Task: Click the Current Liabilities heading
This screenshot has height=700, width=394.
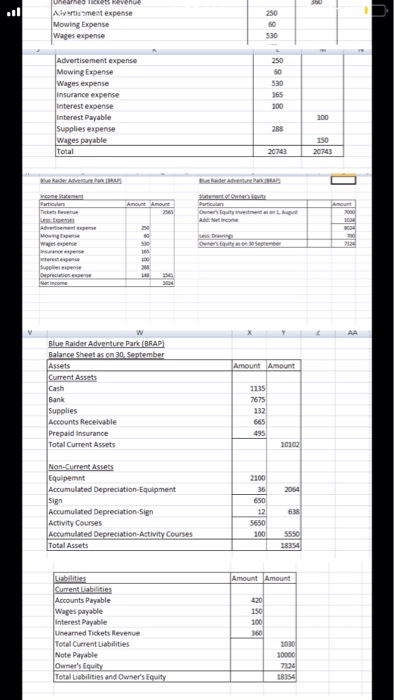Action: [x=83, y=589]
